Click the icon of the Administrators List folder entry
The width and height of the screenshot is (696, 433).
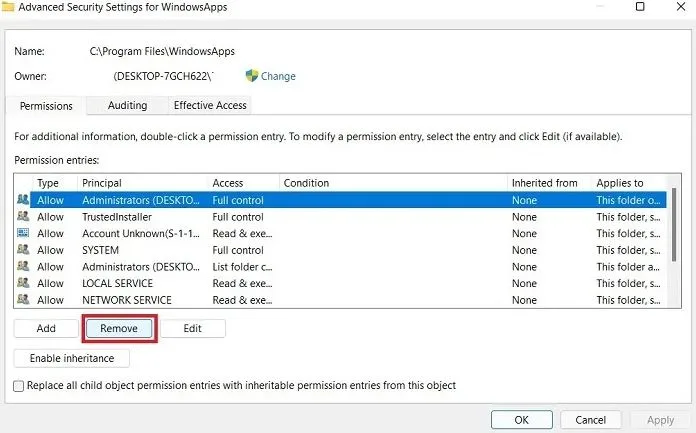pyautogui.click(x=23, y=266)
